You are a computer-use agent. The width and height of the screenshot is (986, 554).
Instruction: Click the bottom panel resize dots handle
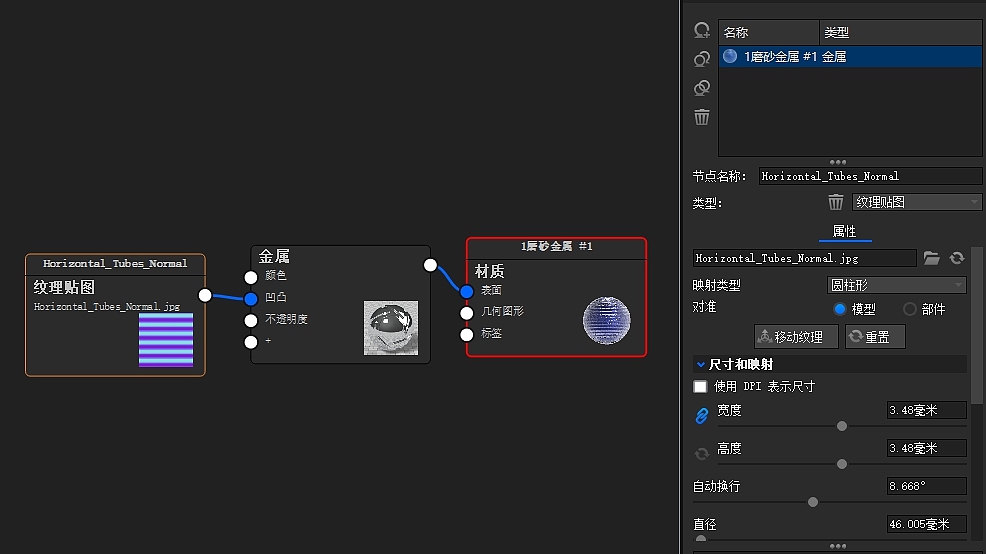click(x=838, y=546)
